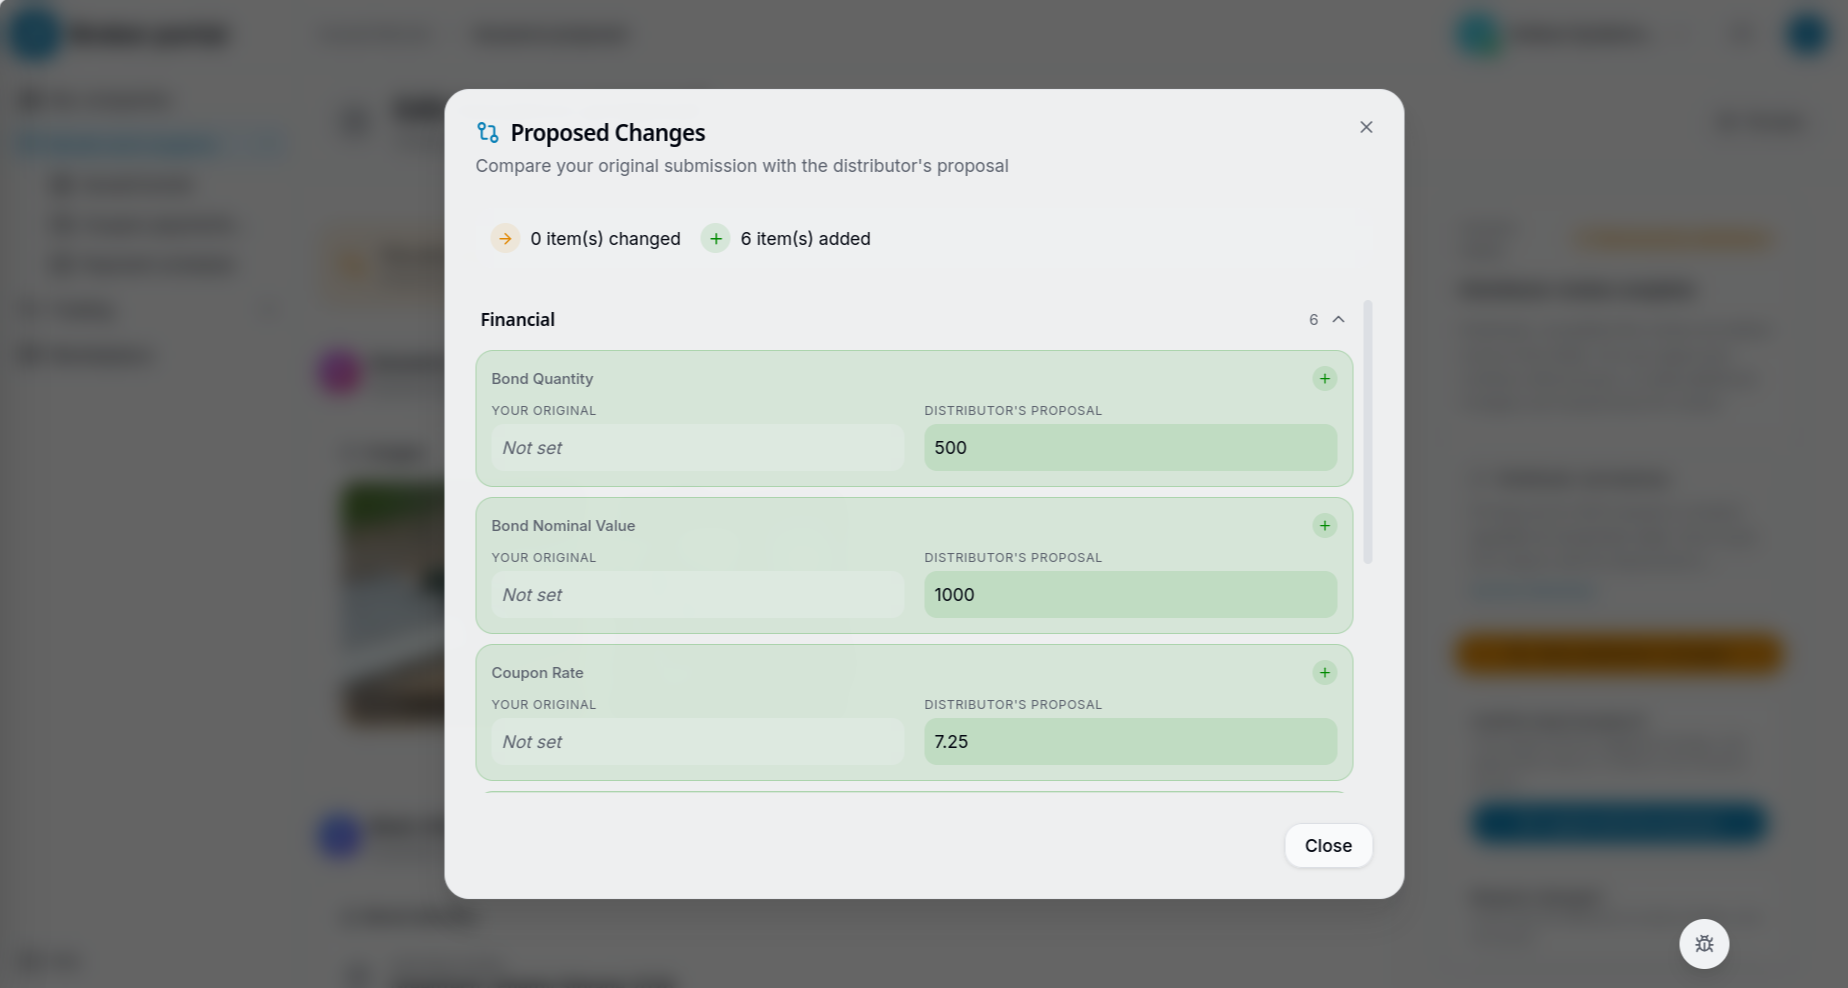Click the plus icon on Coupon Rate
The width and height of the screenshot is (1848, 988).
(x=1324, y=673)
